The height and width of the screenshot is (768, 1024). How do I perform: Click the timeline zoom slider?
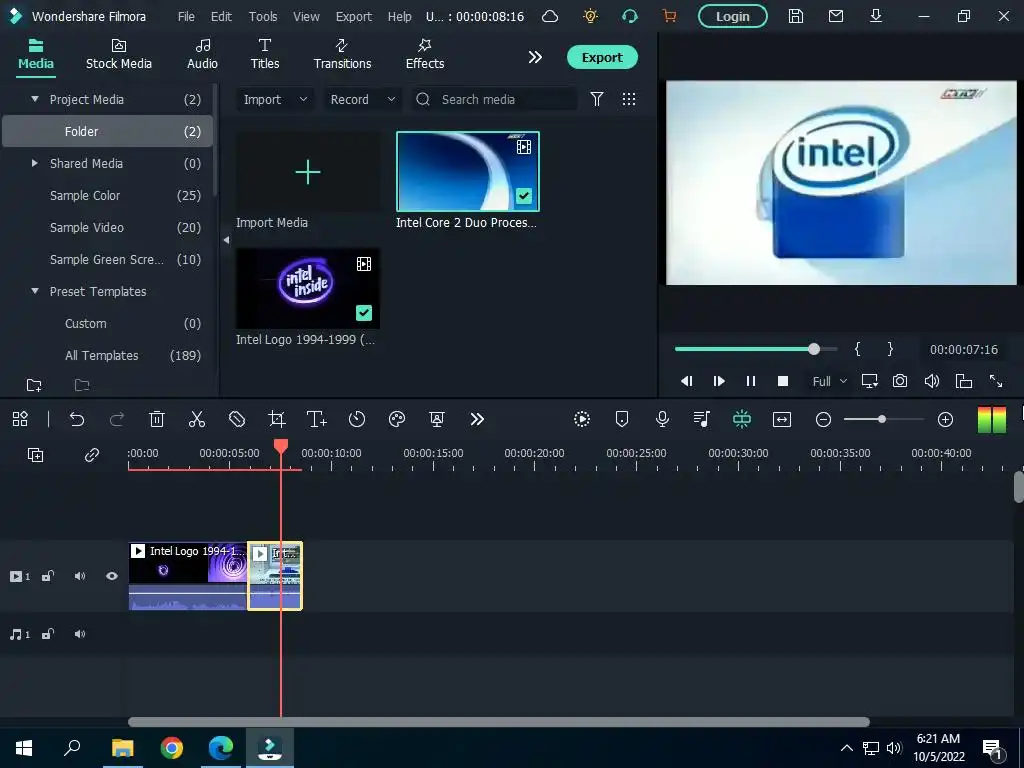[883, 419]
